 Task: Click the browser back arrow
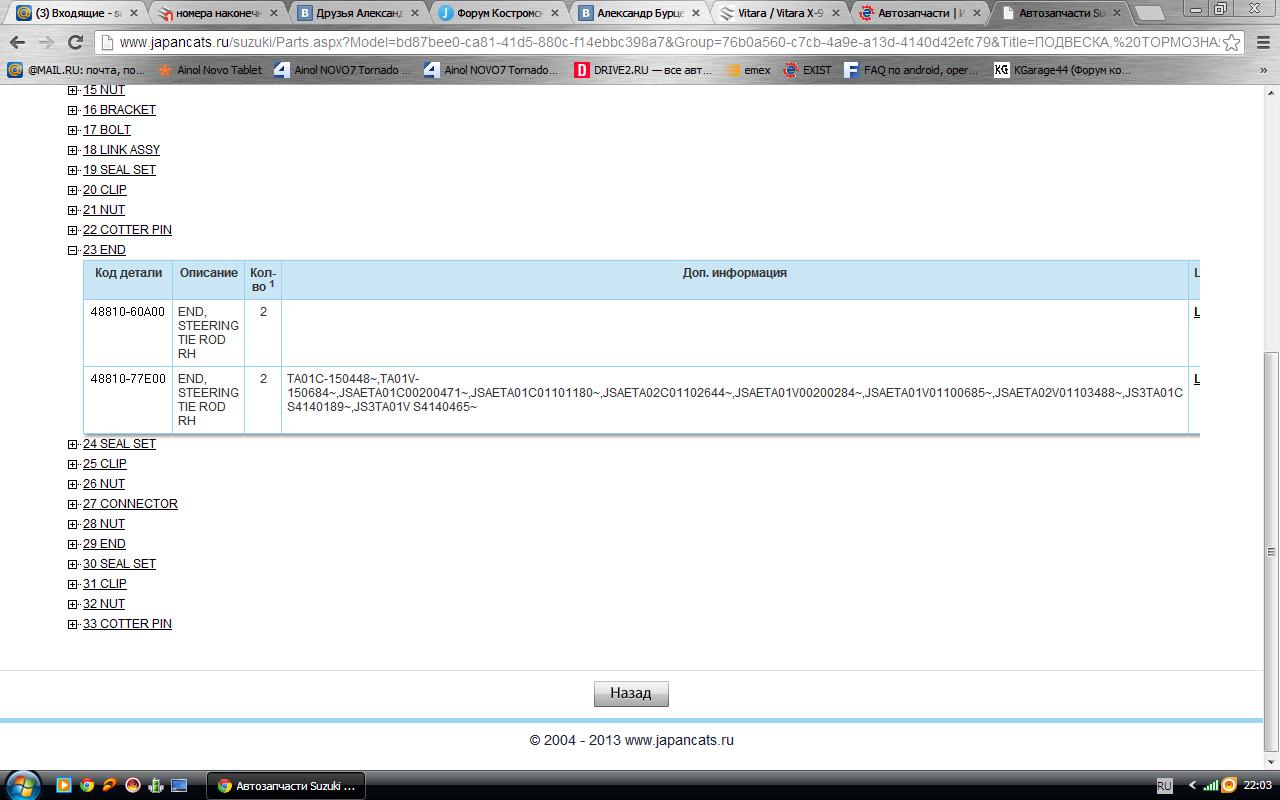click(17, 42)
